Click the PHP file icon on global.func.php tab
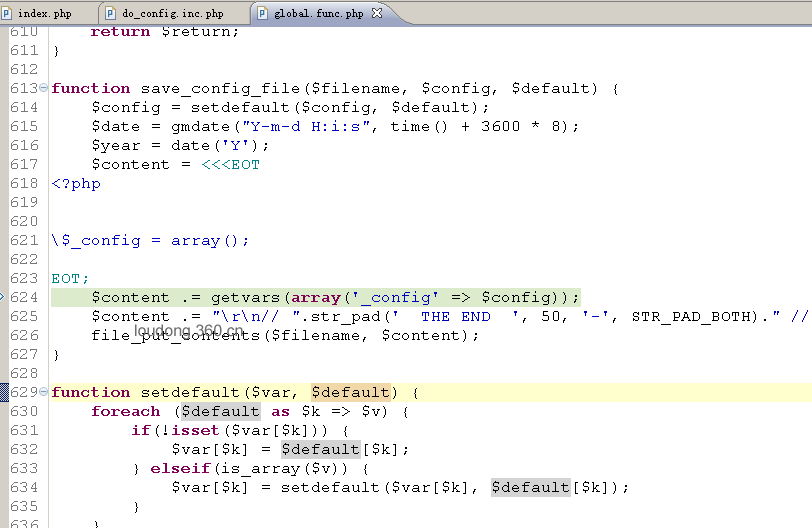This screenshot has width=812, height=528. 262,14
